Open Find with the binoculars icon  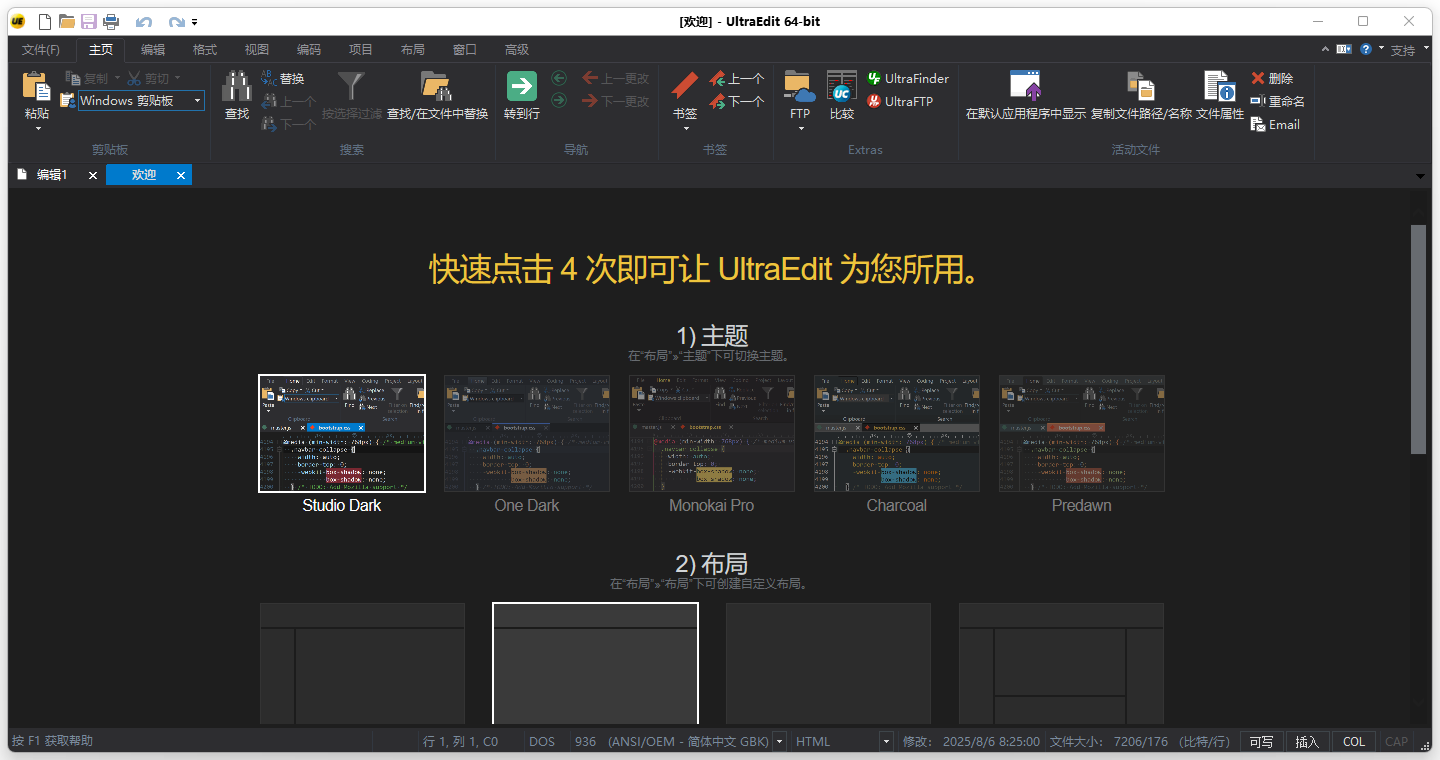click(237, 87)
